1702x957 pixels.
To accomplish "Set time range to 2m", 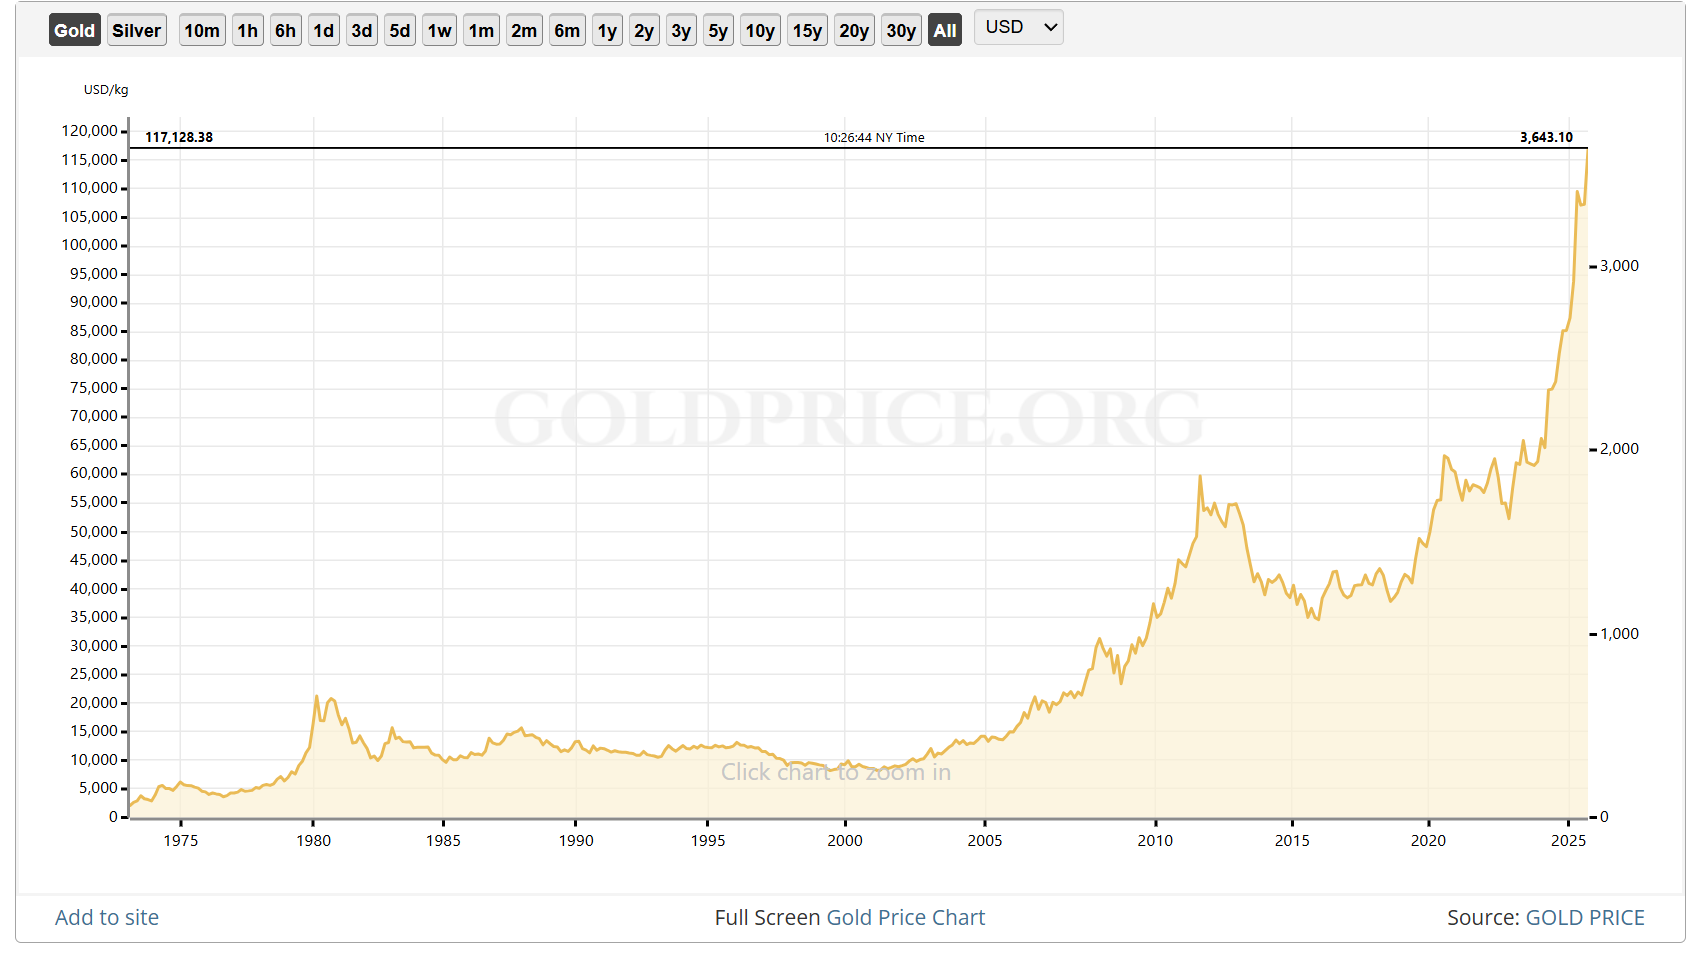I will [x=524, y=30].
